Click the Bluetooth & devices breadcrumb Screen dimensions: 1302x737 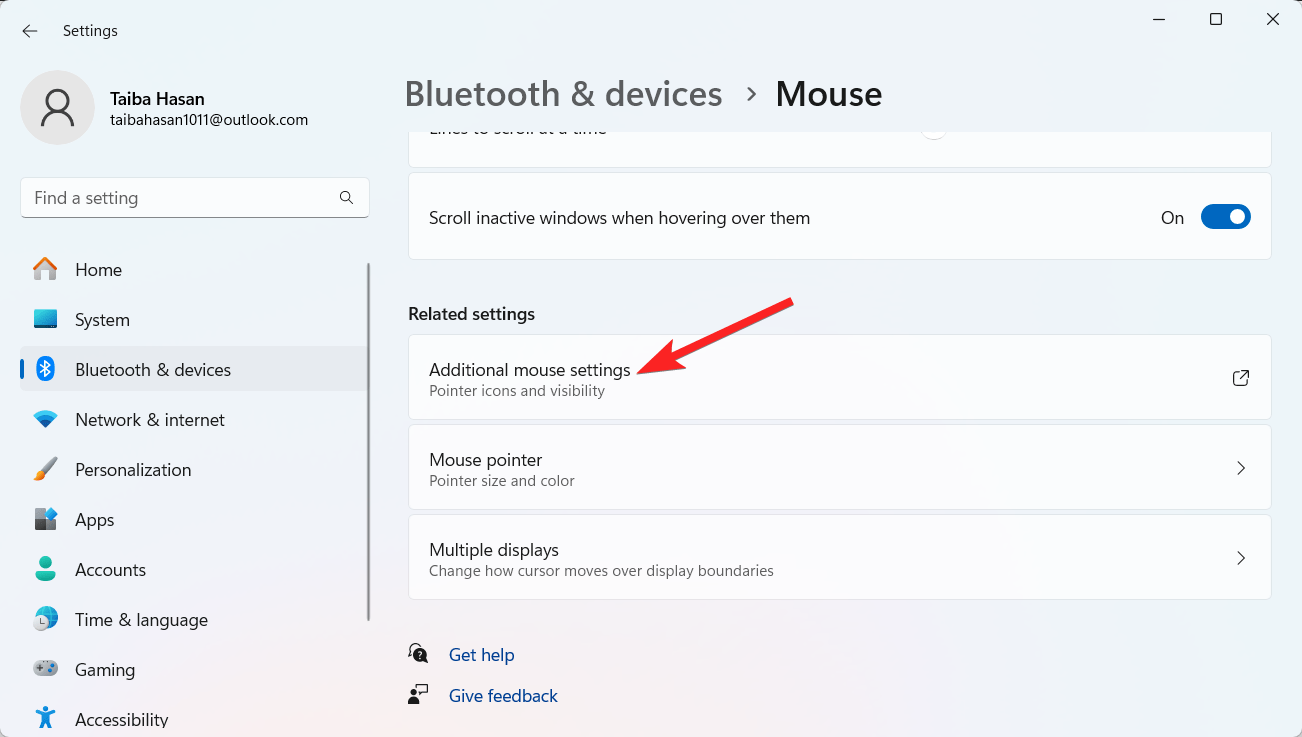tap(563, 93)
